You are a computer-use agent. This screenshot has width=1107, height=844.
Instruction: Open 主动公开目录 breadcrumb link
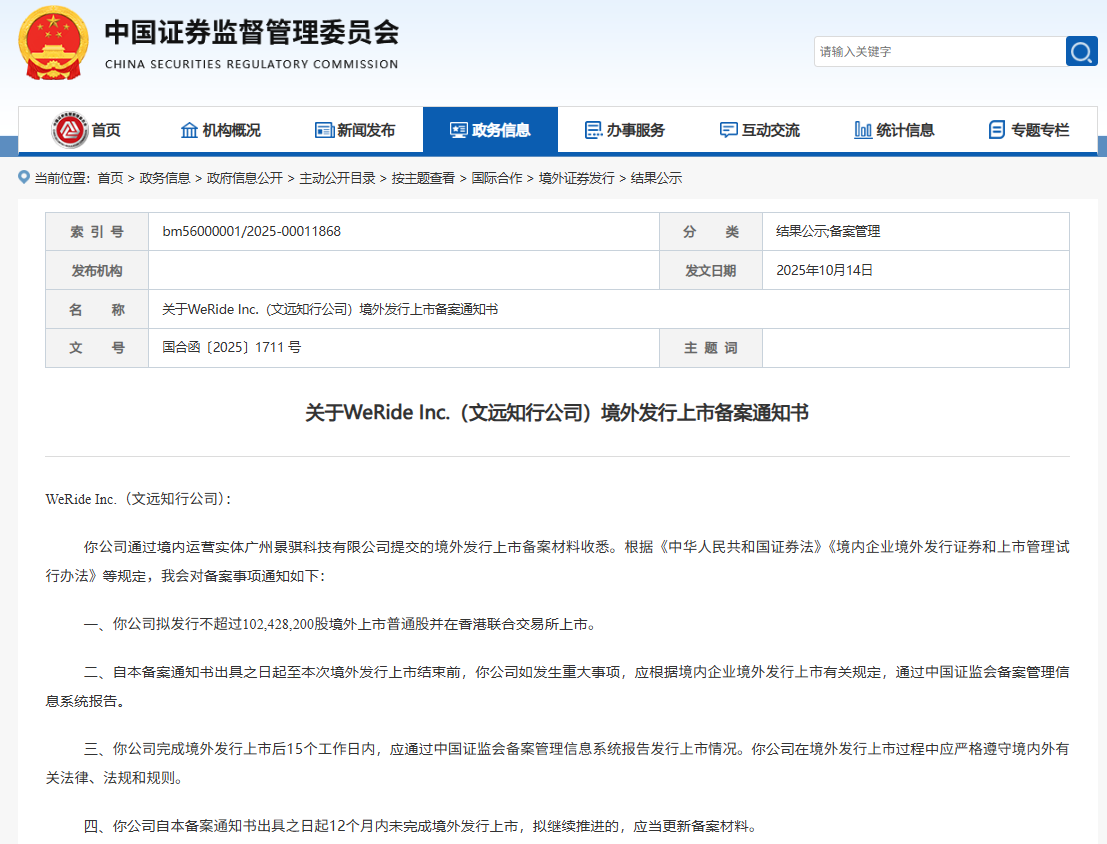point(337,178)
